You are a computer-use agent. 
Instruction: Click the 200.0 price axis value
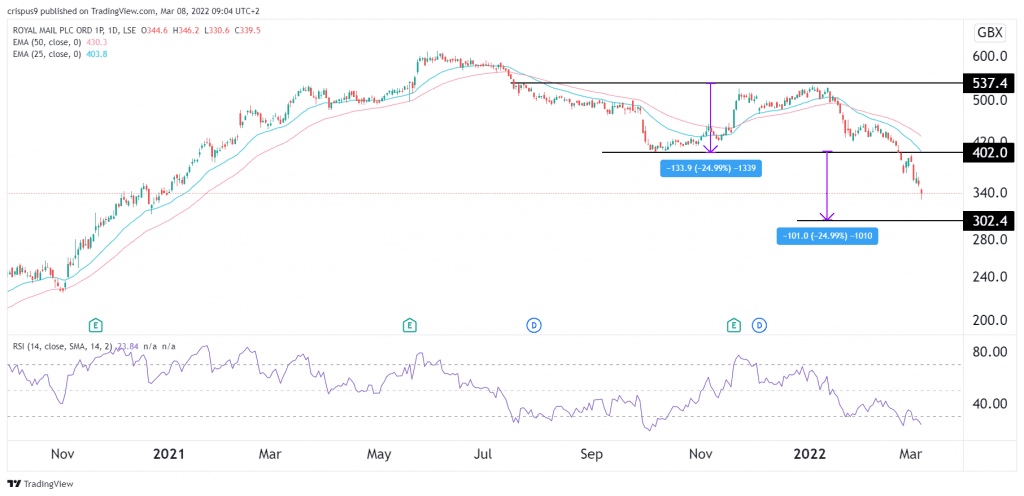pos(988,320)
